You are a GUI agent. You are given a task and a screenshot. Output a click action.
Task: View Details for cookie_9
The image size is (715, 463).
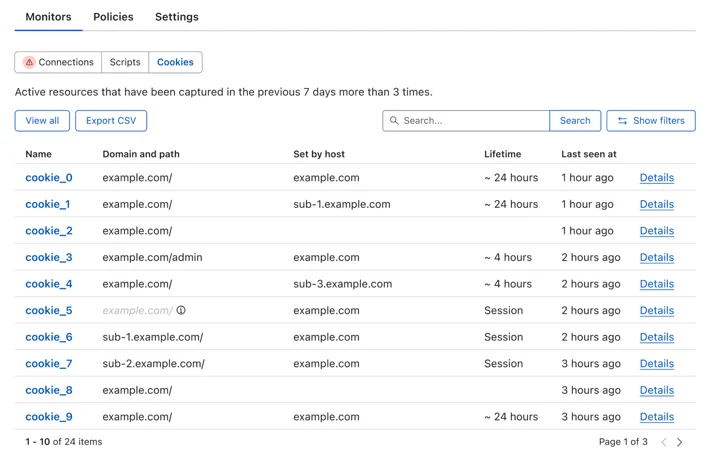(x=657, y=416)
